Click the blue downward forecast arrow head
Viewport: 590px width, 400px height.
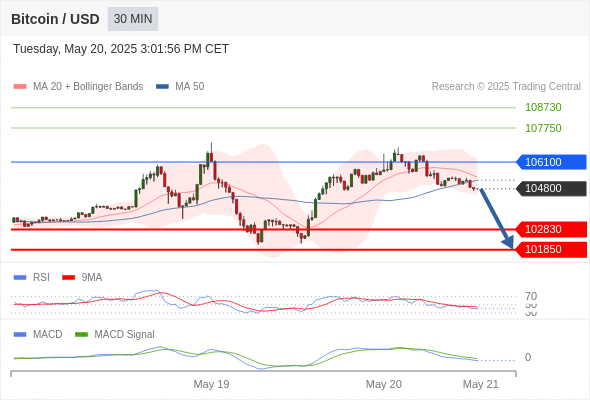509,242
